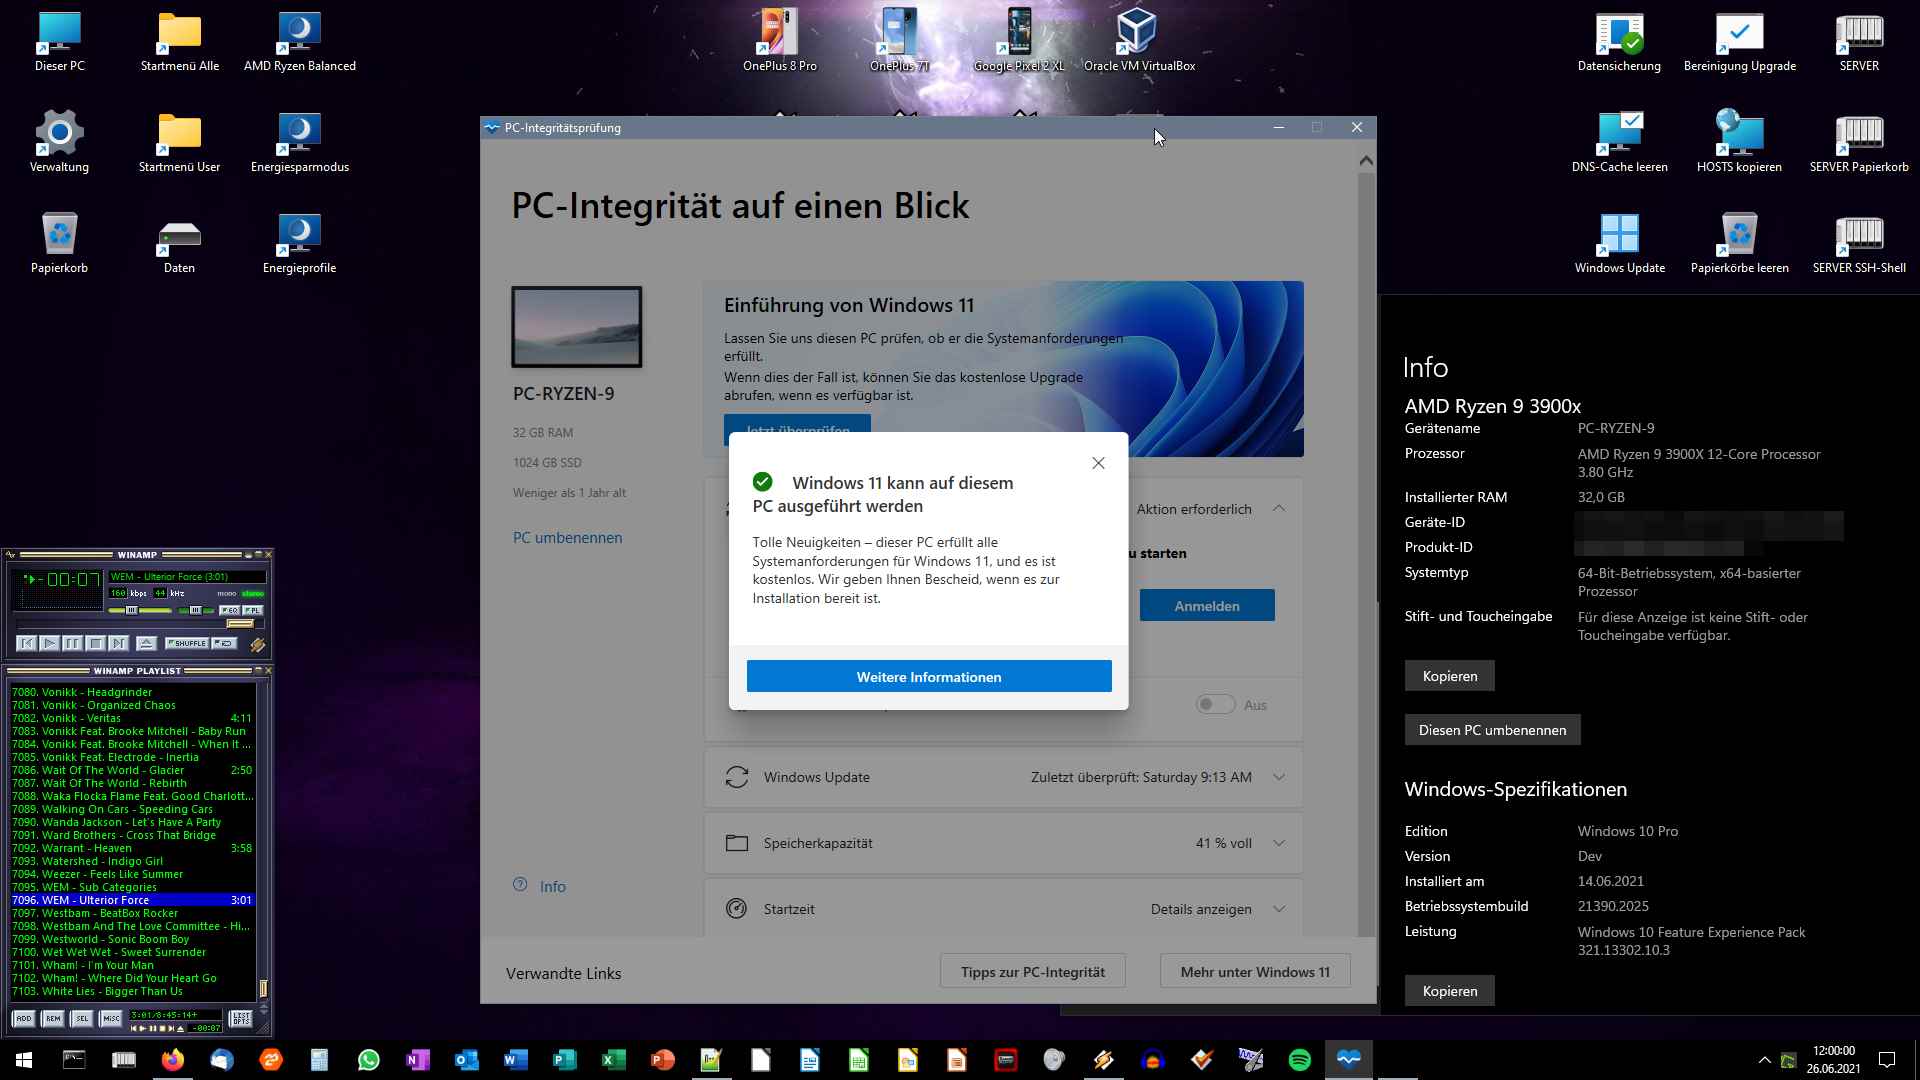
Task: Toggle Winamp playlist window (PL)
Action: pos(253,609)
